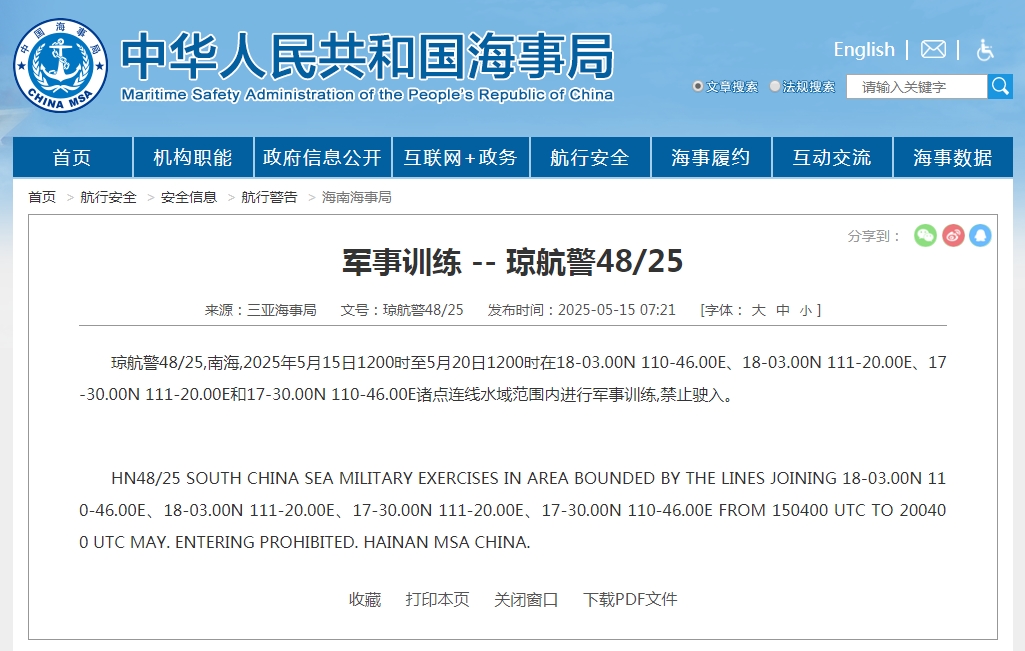Open the 航行安全 navigation menu
The image size is (1025, 651).
[590, 158]
